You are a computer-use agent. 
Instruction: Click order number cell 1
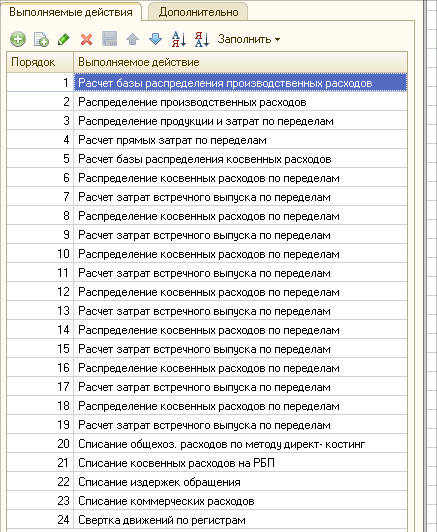click(40, 83)
